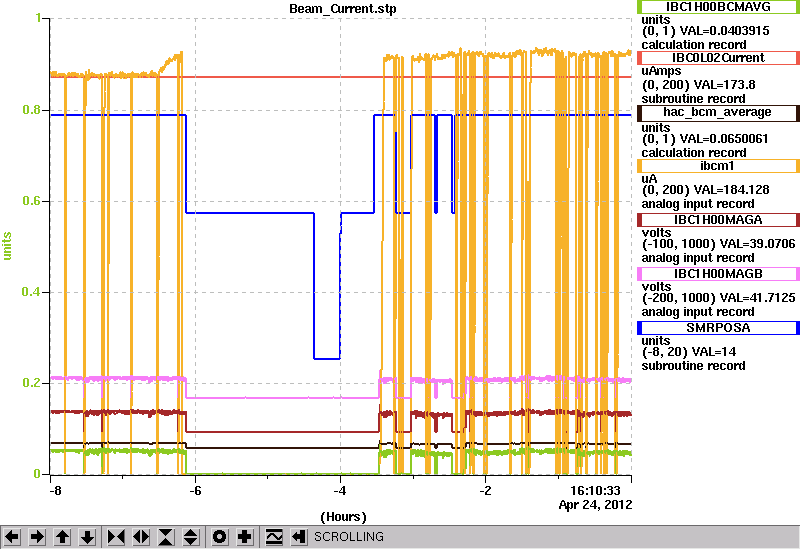The width and height of the screenshot is (800, 549).
Task: Click the (Hours) x-axis label
Action: pos(343,517)
